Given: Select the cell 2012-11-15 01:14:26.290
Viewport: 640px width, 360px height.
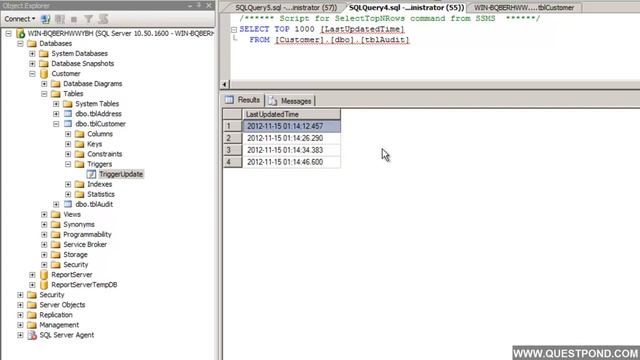Looking at the screenshot, I should (x=291, y=138).
